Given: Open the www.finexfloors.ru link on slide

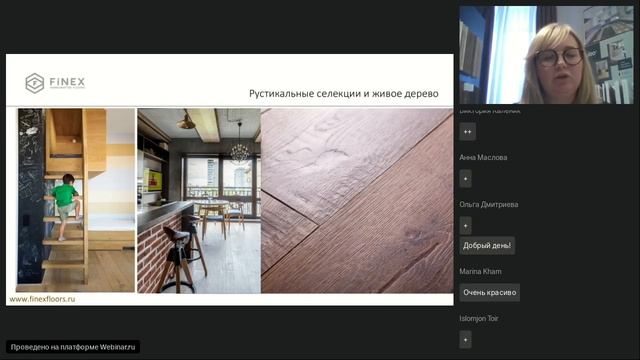Looking at the screenshot, I should (42, 299).
